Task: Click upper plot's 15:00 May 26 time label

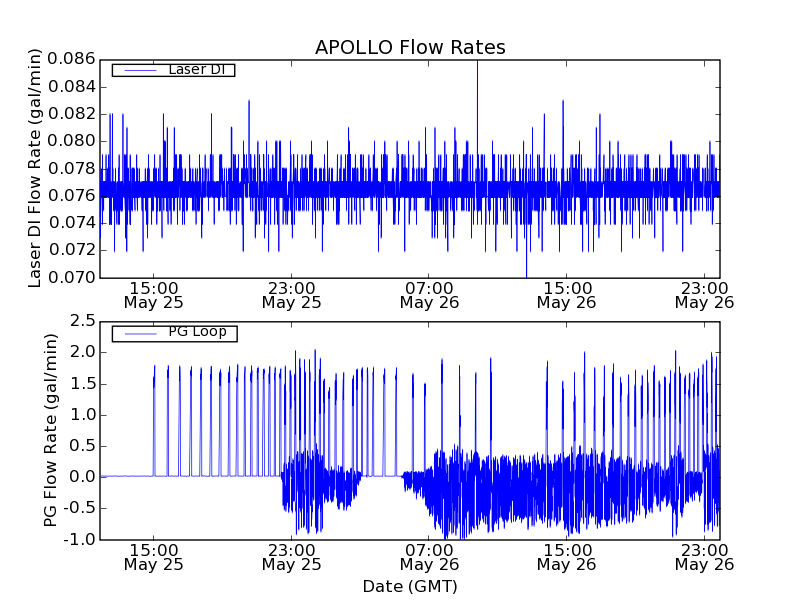Action: [567, 294]
